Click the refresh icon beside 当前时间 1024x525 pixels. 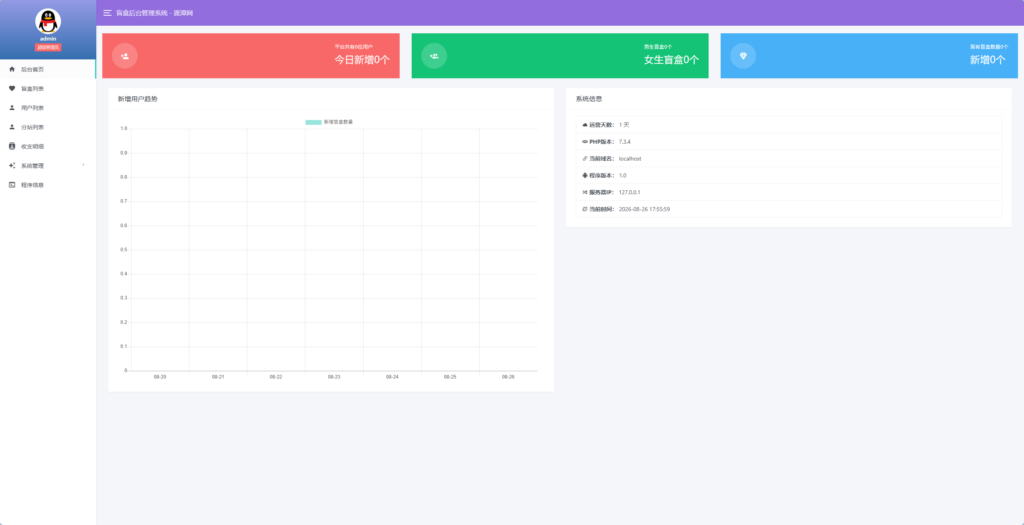point(585,210)
